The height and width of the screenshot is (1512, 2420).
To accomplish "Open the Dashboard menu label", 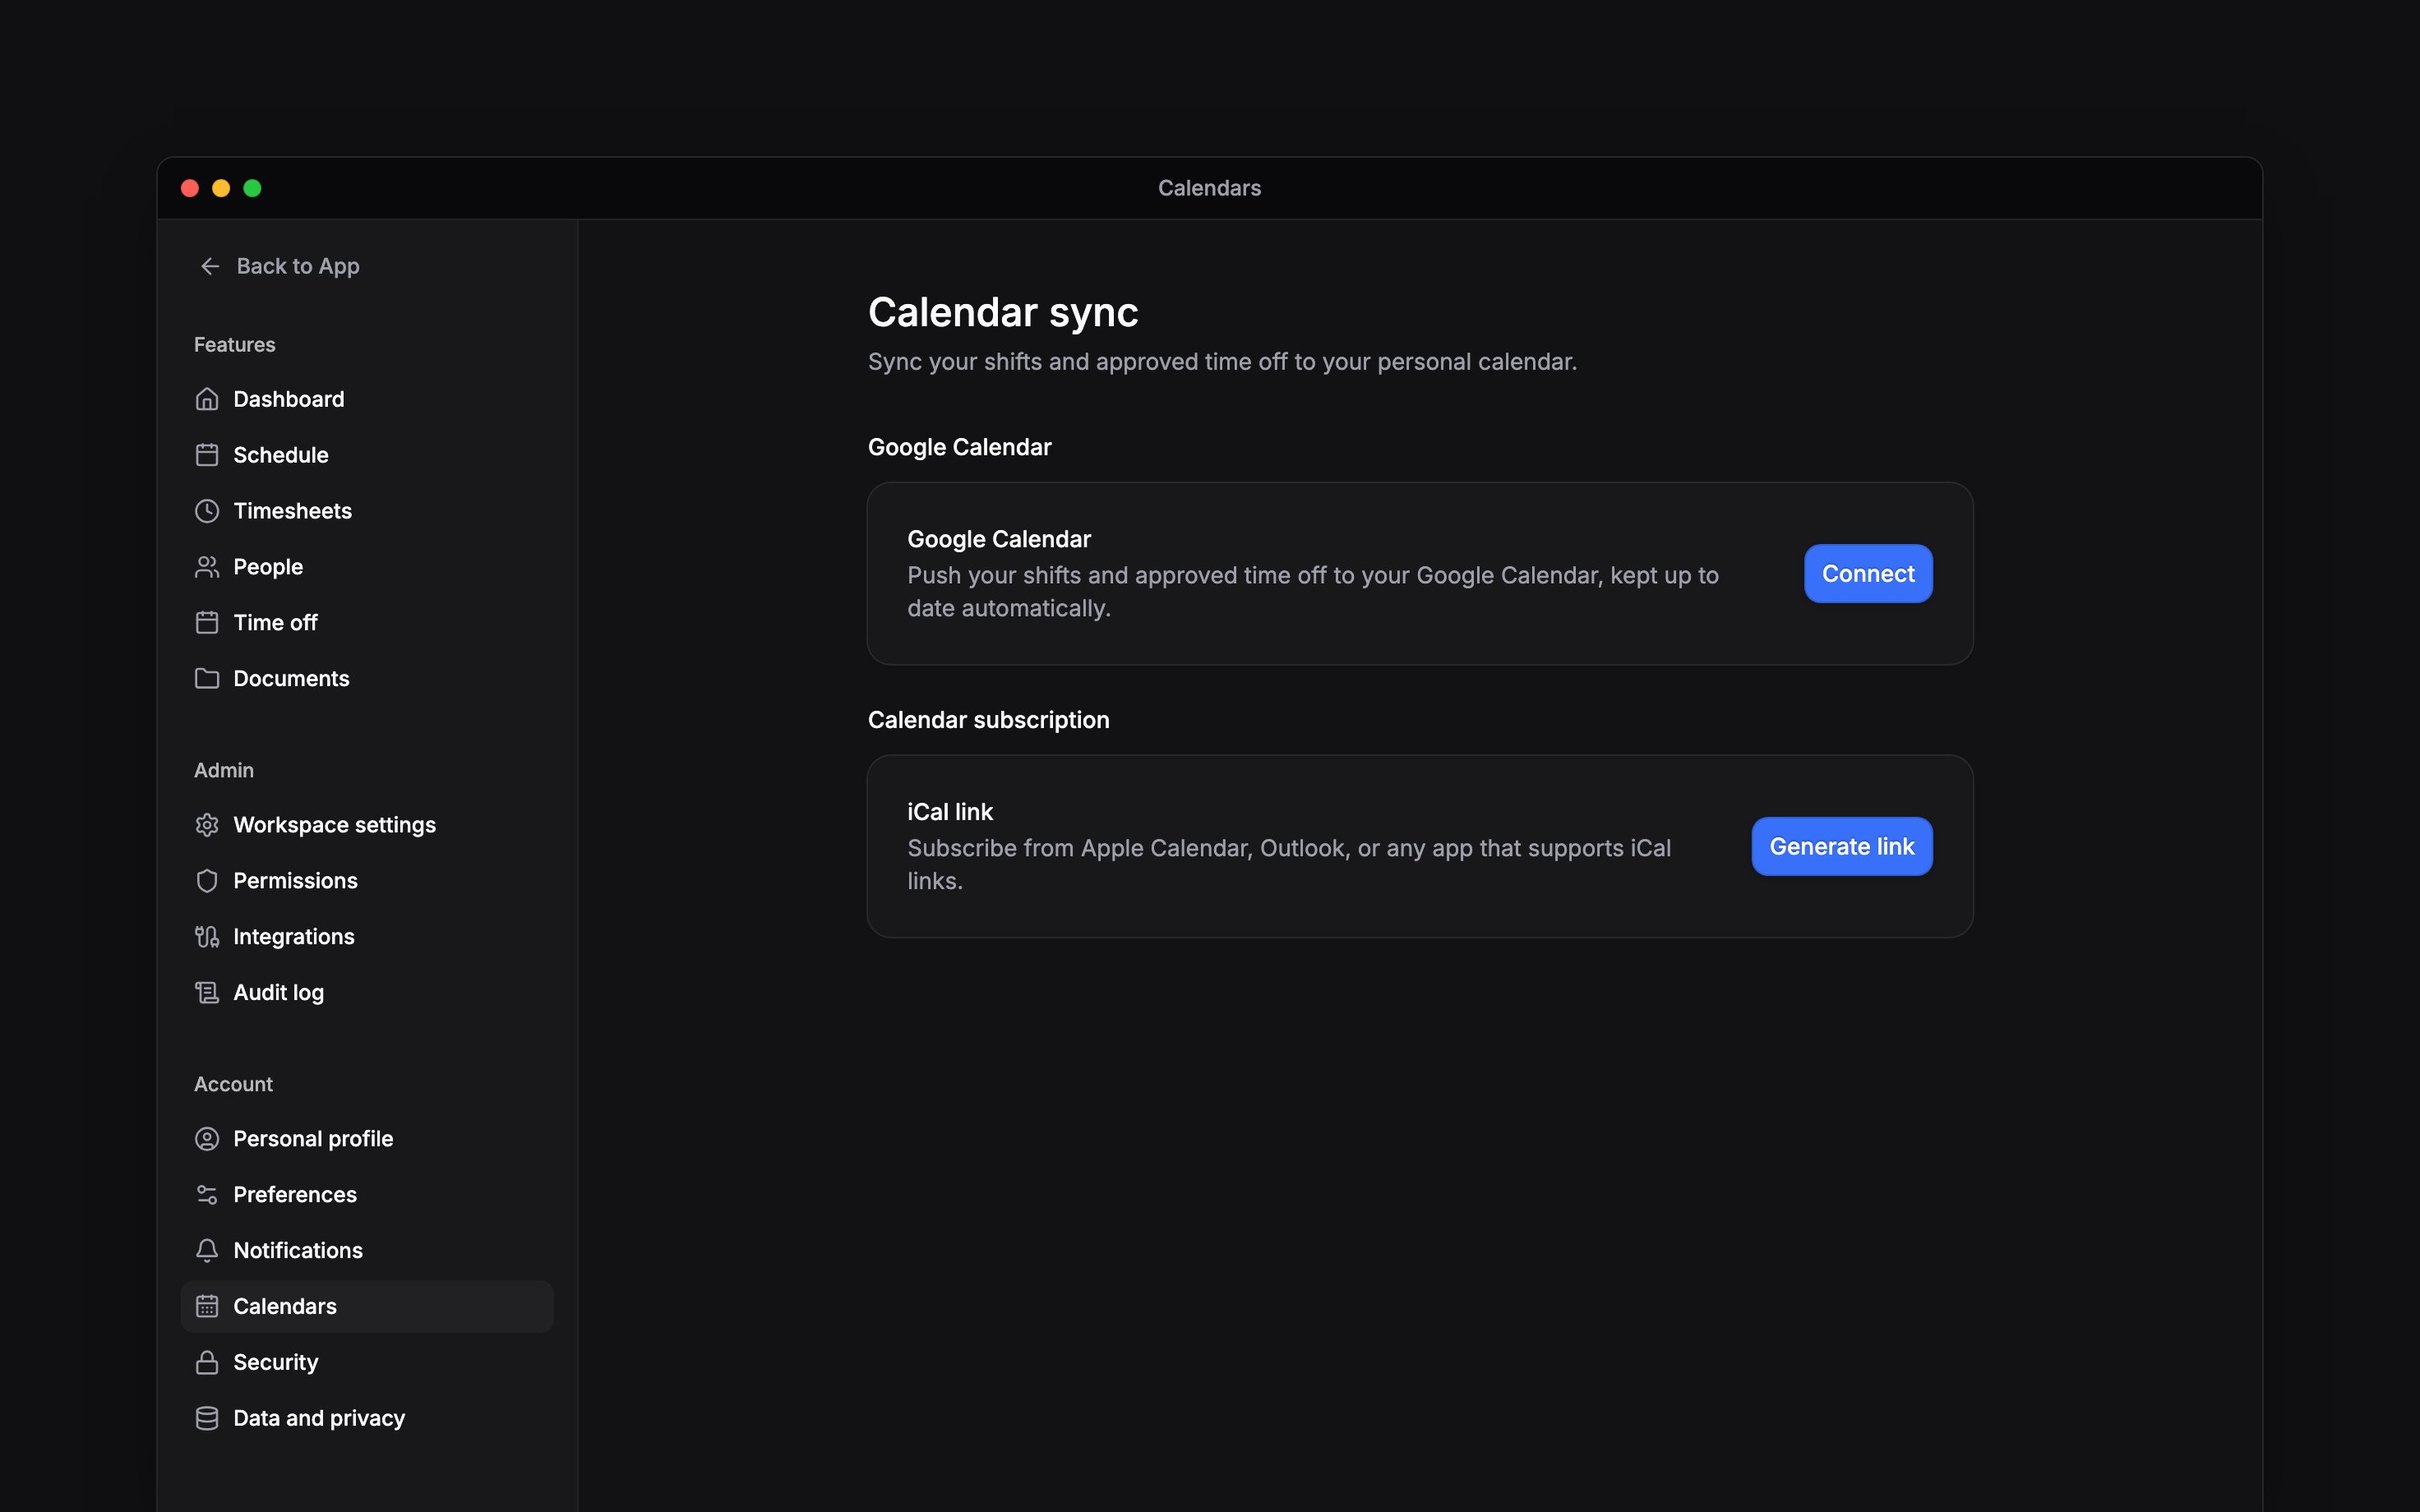I will click(x=289, y=399).
